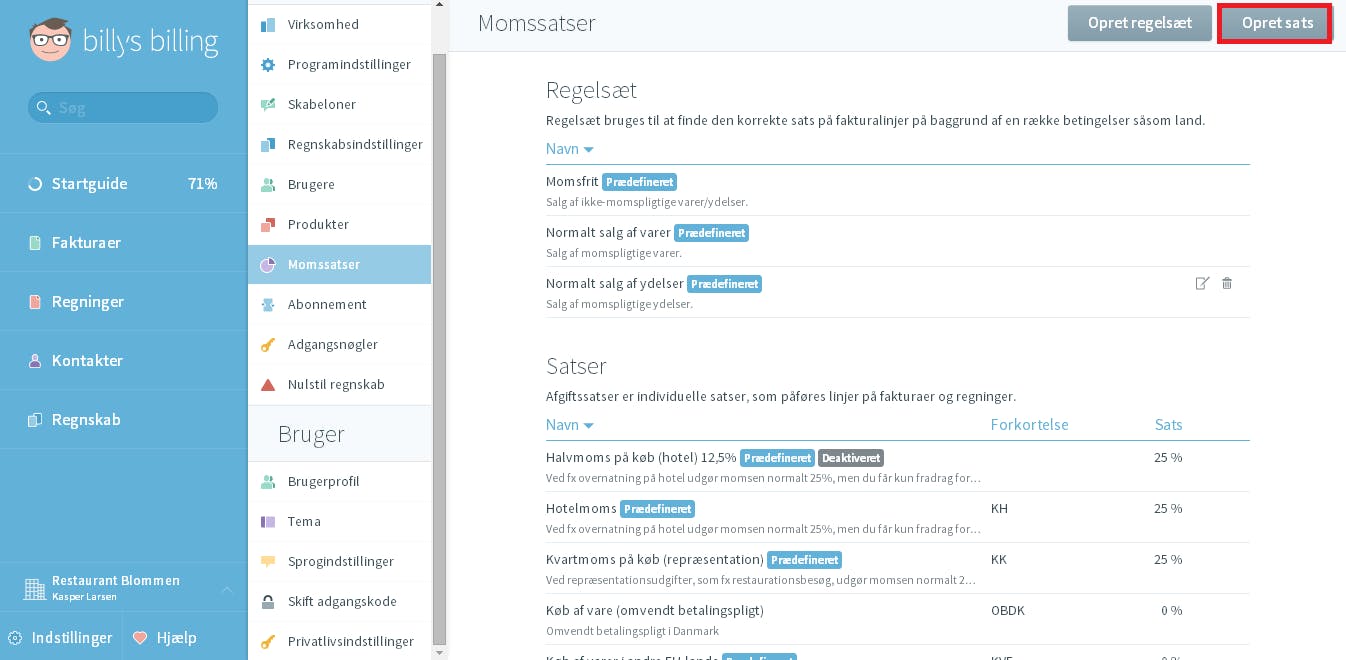Click the settings menu scroll up arrow
The height and width of the screenshot is (660, 1346).
[x=439, y=6]
